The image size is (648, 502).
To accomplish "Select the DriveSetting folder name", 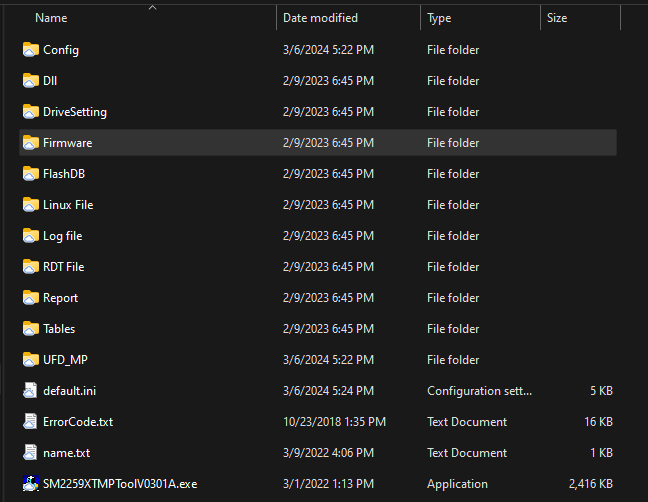I will (75, 112).
